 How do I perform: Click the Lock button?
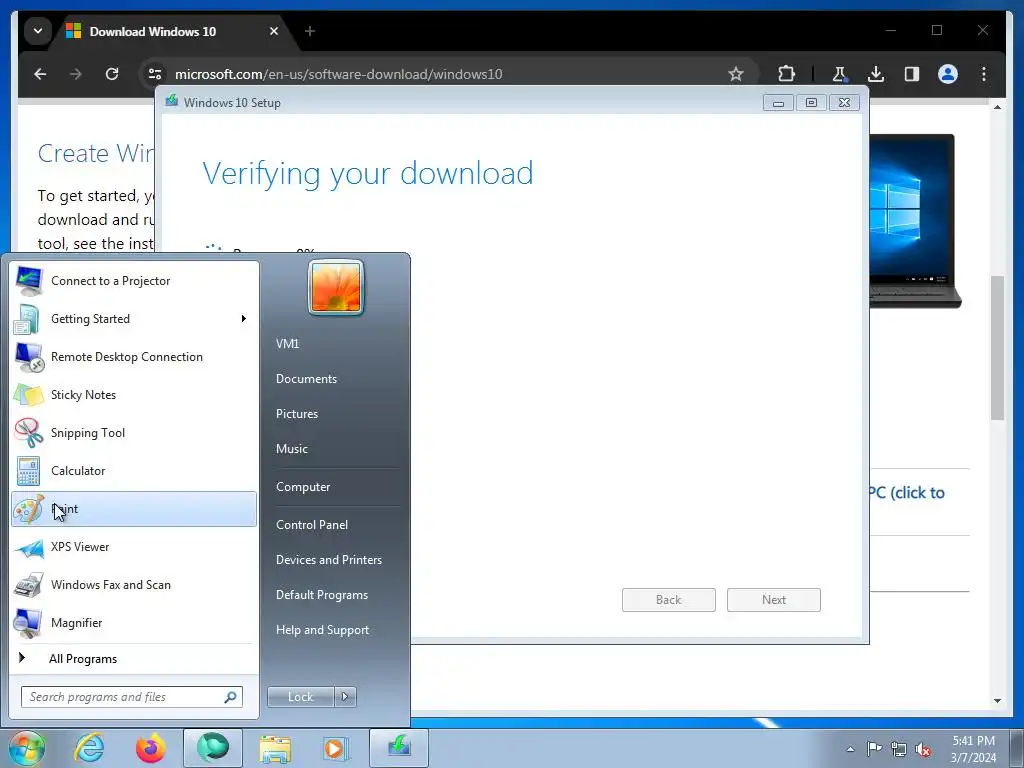[301, 697]
